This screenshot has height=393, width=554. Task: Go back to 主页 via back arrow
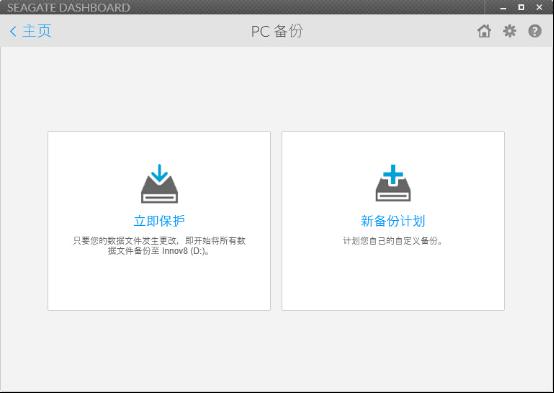[30, 31]
